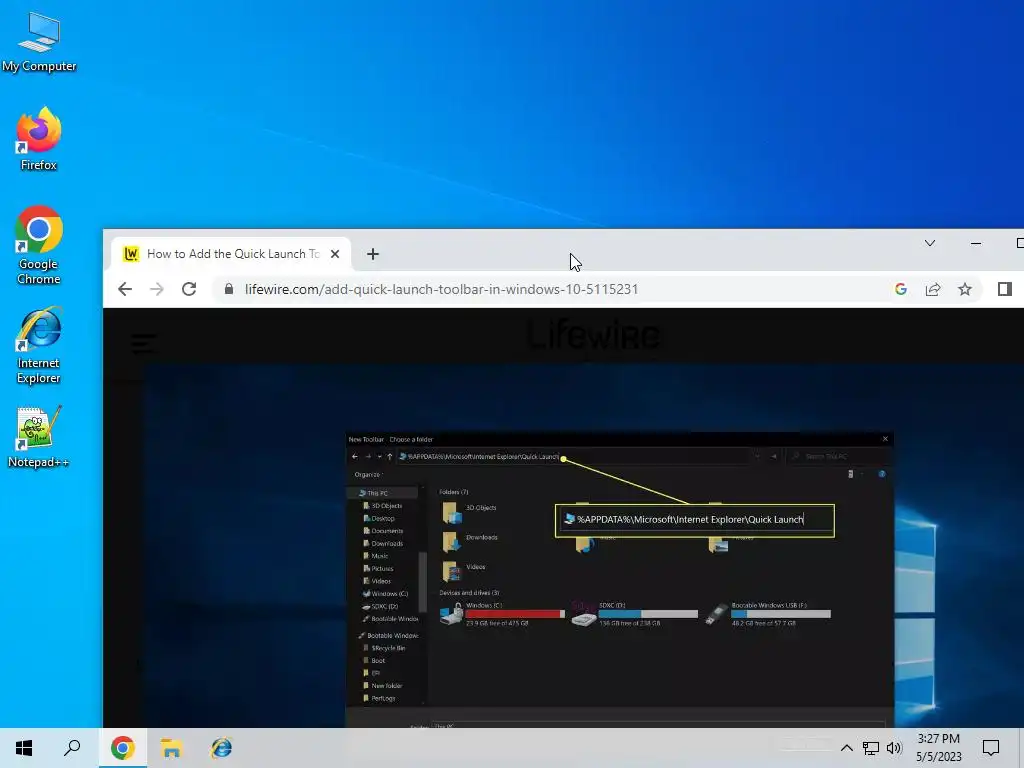Switch to Chrome on taskbar
Image resolution: width=1024 pixels, height=768 pixels.
coord(123,748)
